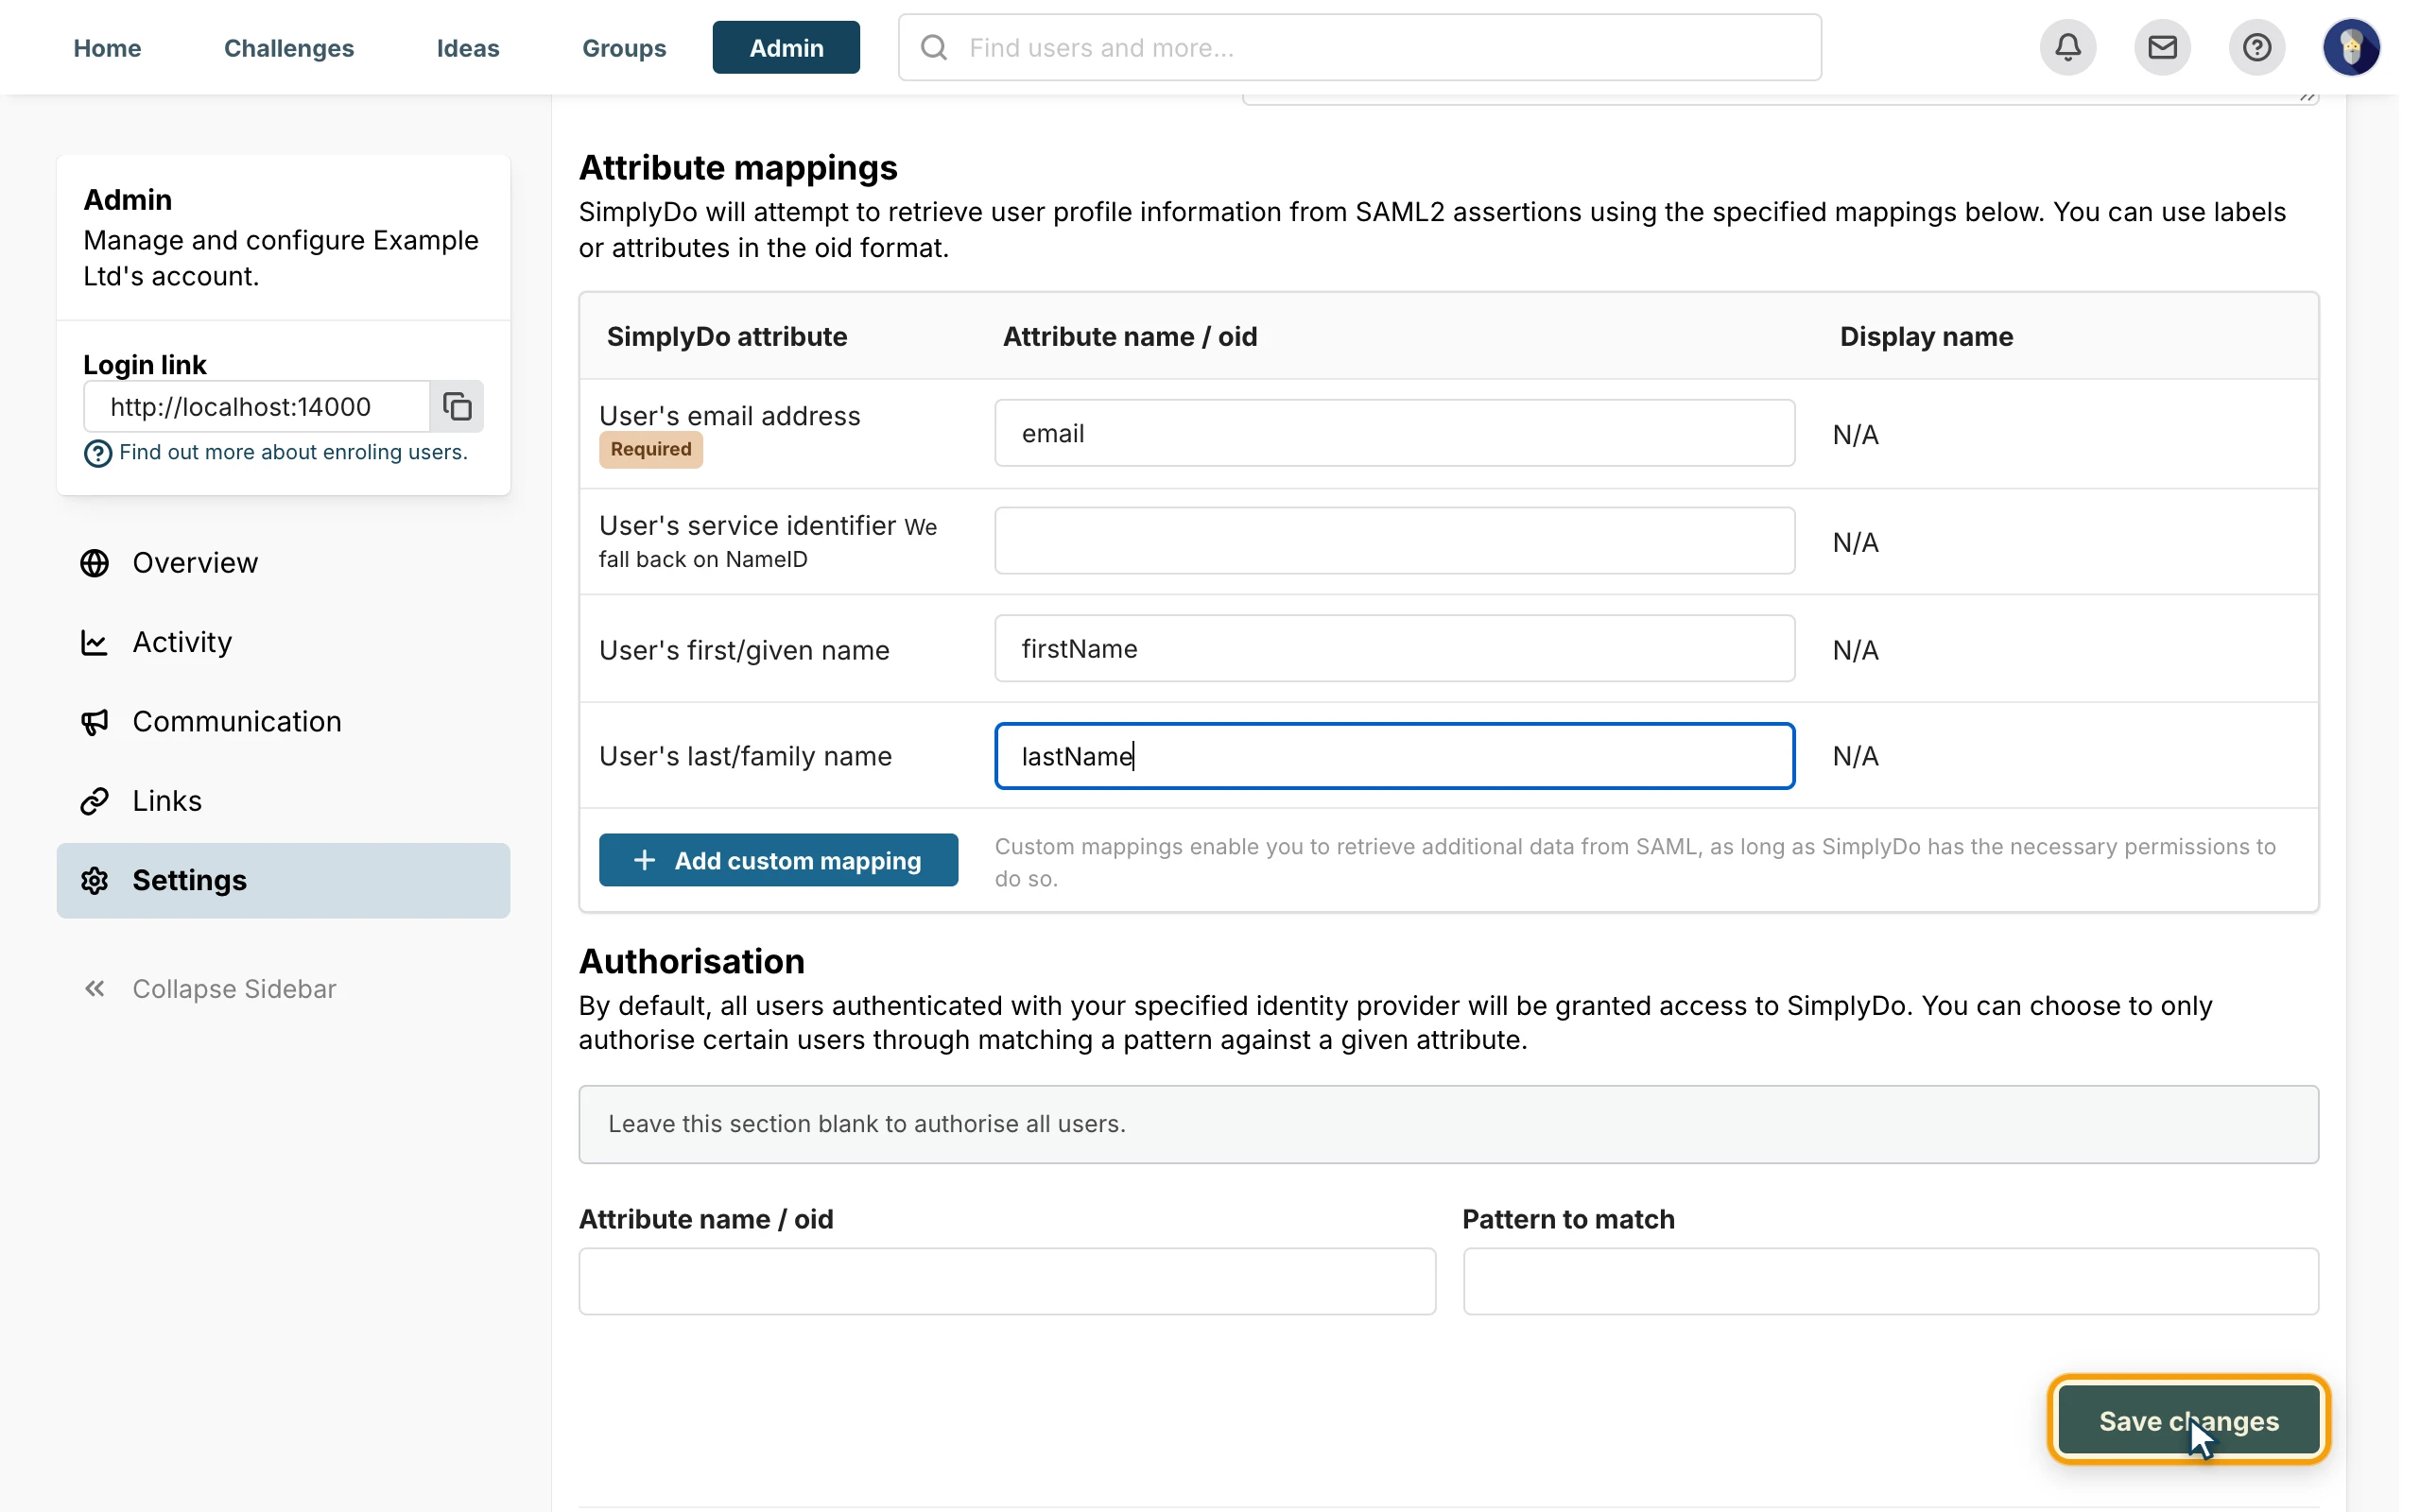This screenshot has width=2420, height=1512.
Task: Focus the Find users search field
Action: (x=1359, y=47)
